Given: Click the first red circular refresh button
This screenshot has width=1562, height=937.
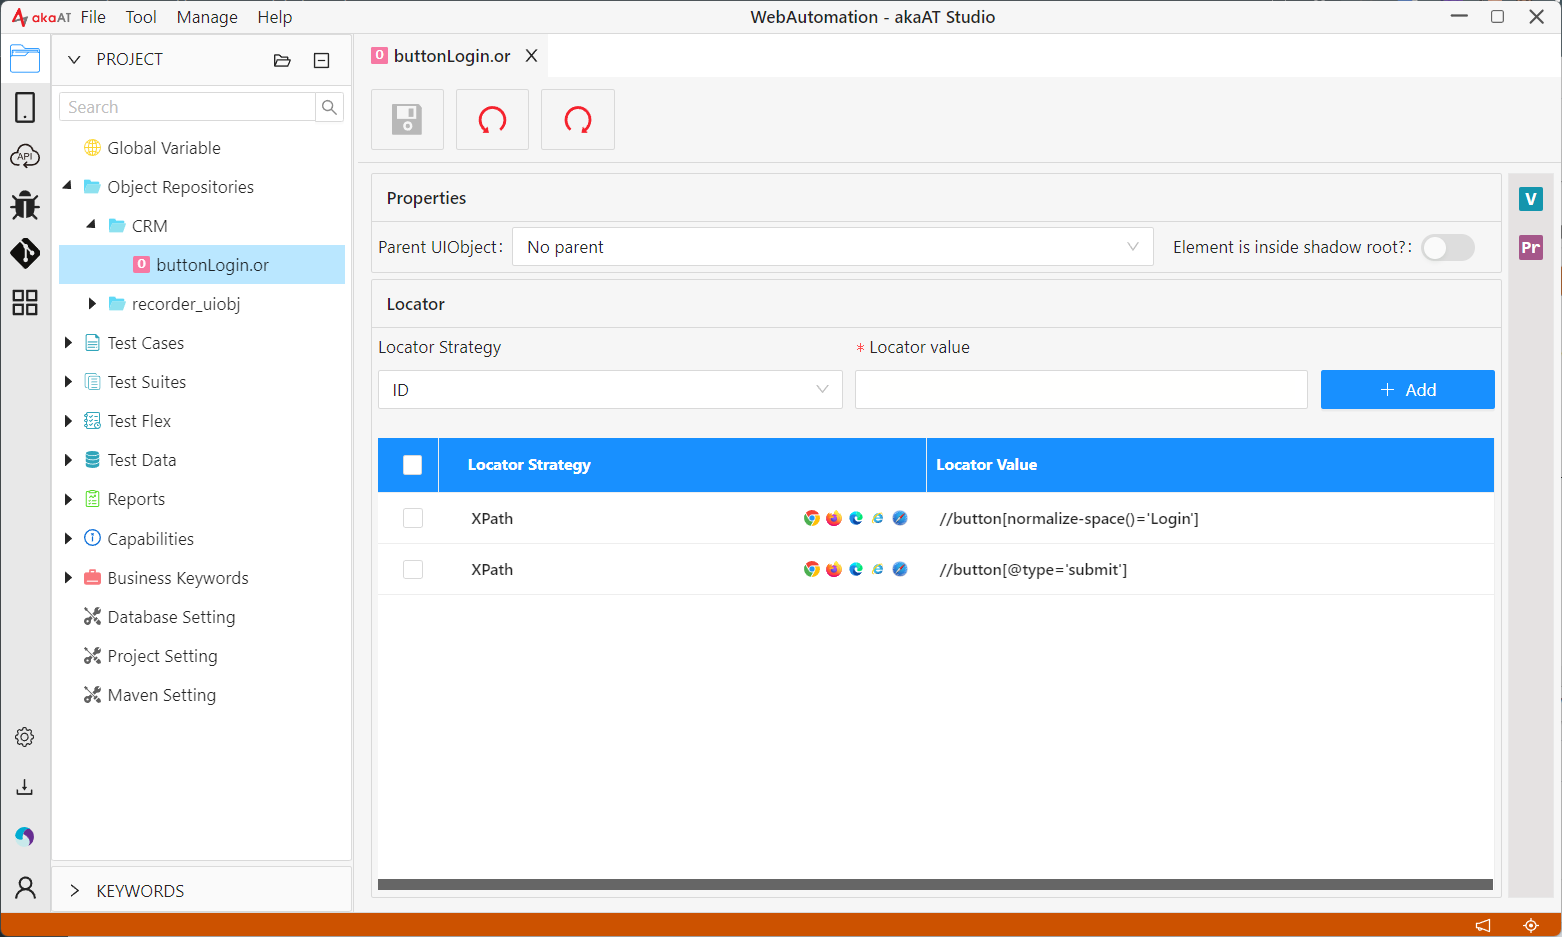Looking at the screenshot, I should click(x=492, y=120).
